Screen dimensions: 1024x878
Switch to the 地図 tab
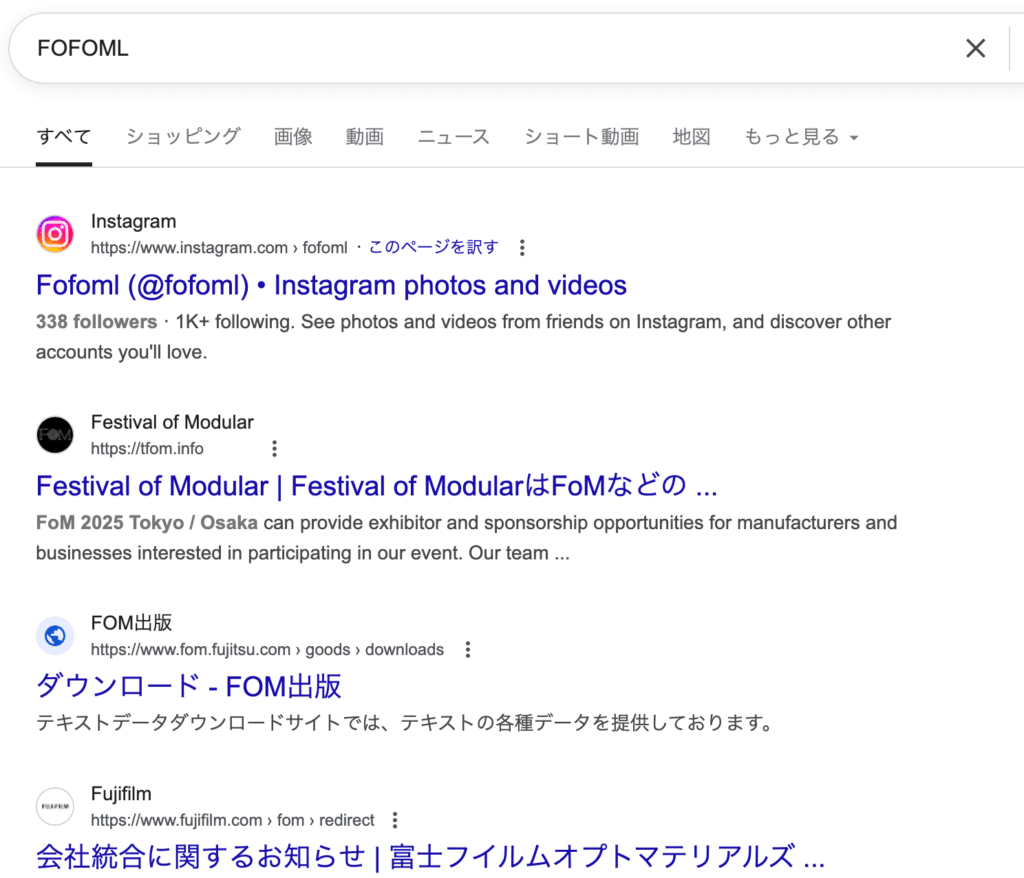coord(692,137)
